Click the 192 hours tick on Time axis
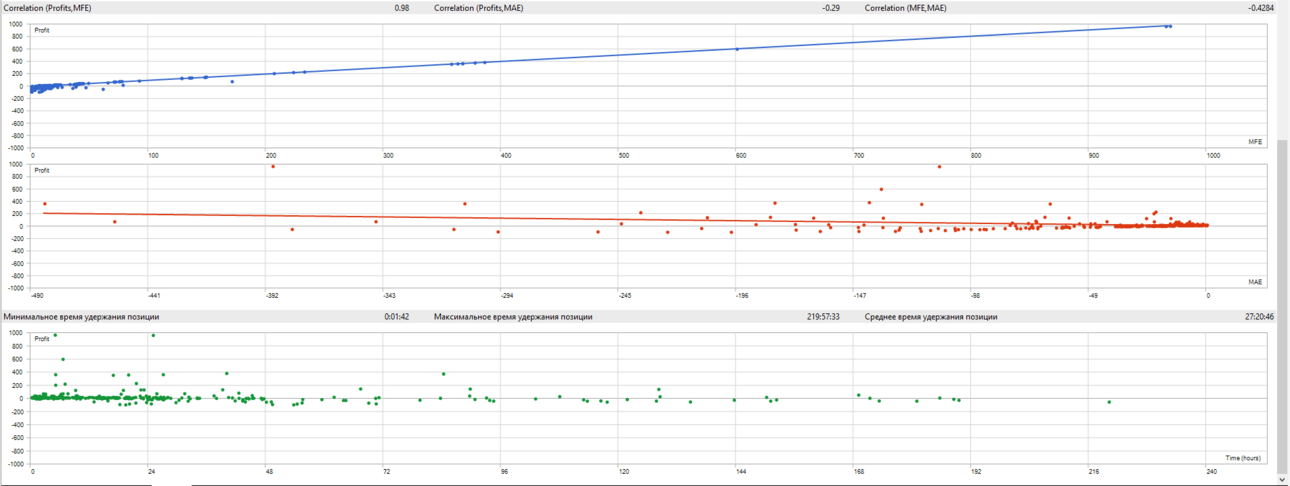Image resolution: width=1290 pixels, height=486 pixels. point(976,471)
